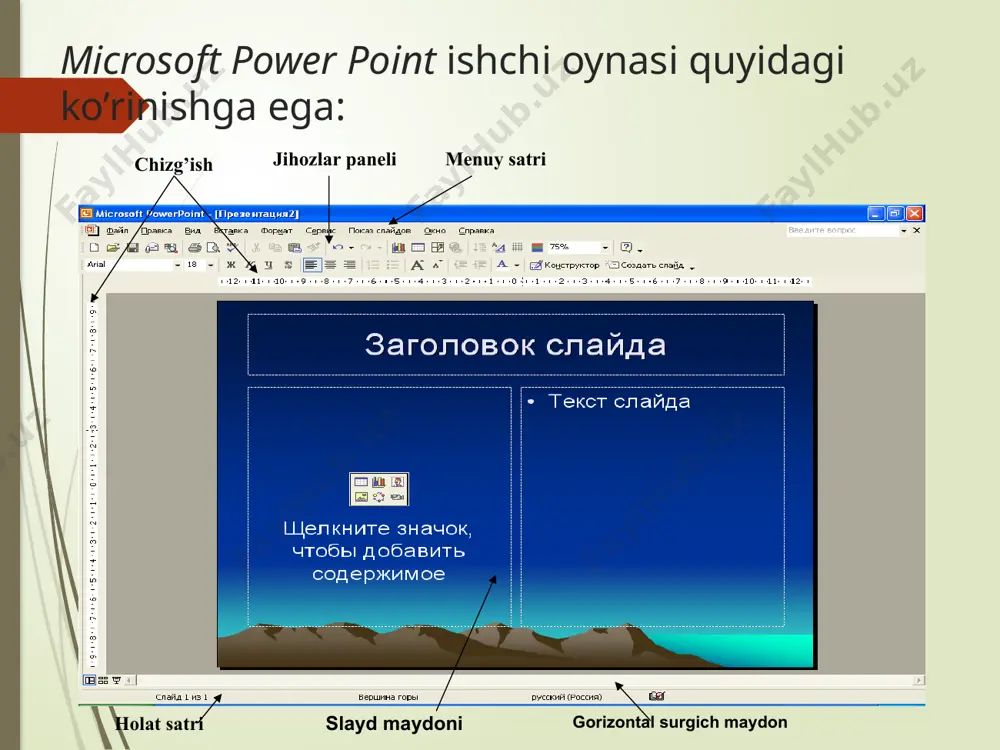Viewport: 1000px width, 750px height.
Task: Click the Конструктор button
Action: (564, 265)
